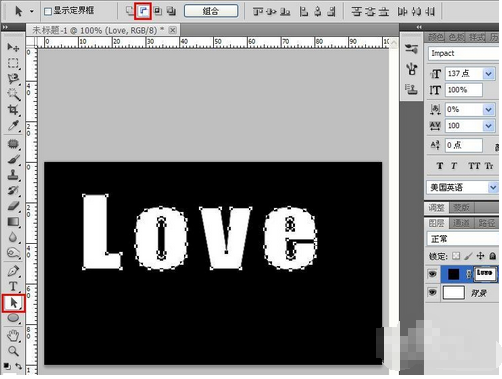Open the 美国英语 language dropdown
This screenshot has height=379, width=502.
click(493, 187)
